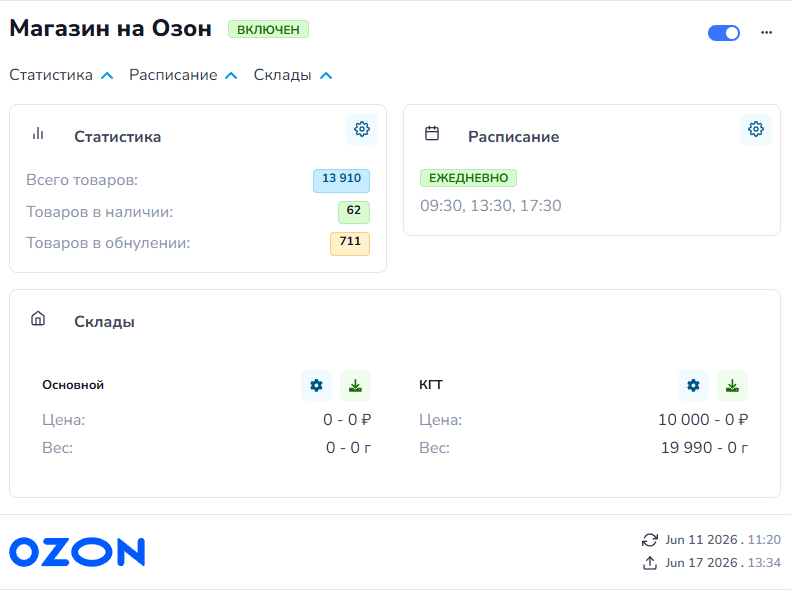The image size is (791, 590).
Task: Click the calendar icon beside Расписание
Action: click(432, 134)
